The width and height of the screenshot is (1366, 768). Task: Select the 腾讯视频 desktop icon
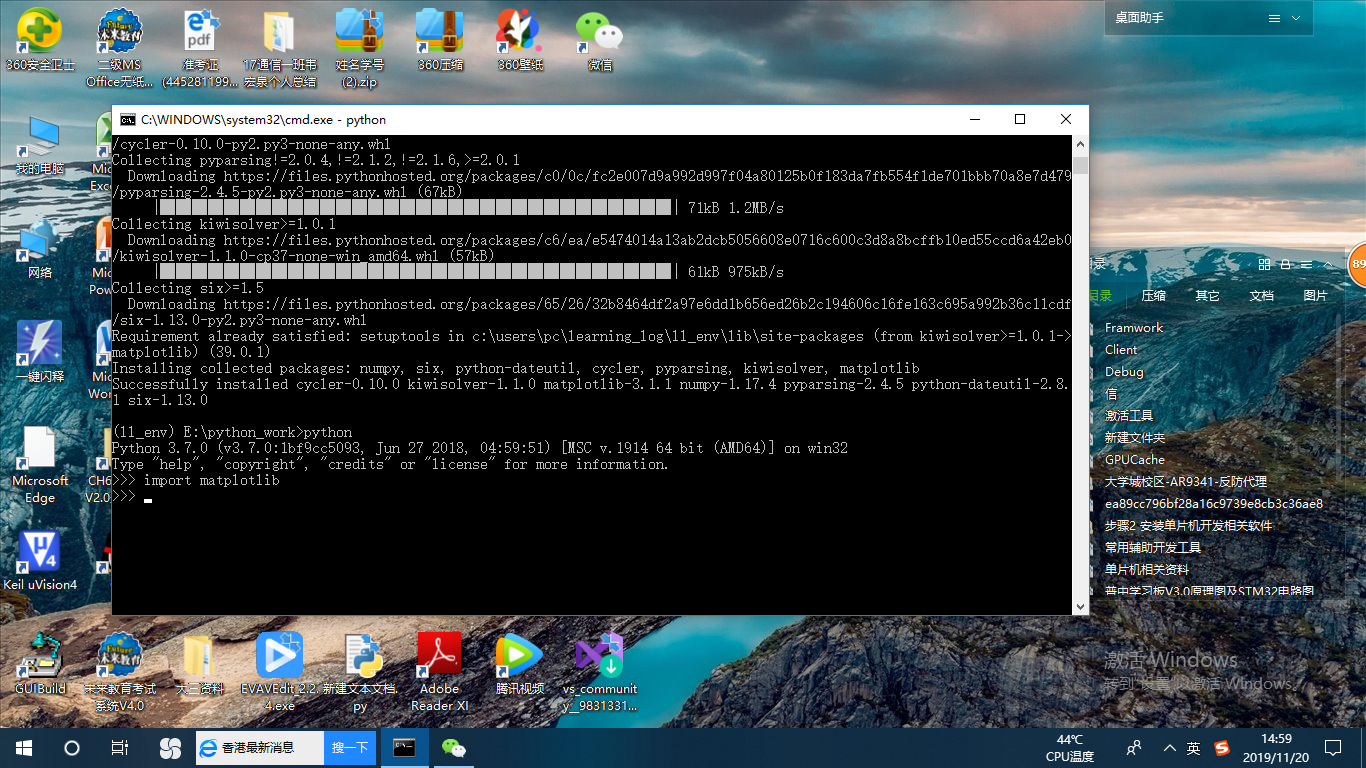[x=520, y=664]
